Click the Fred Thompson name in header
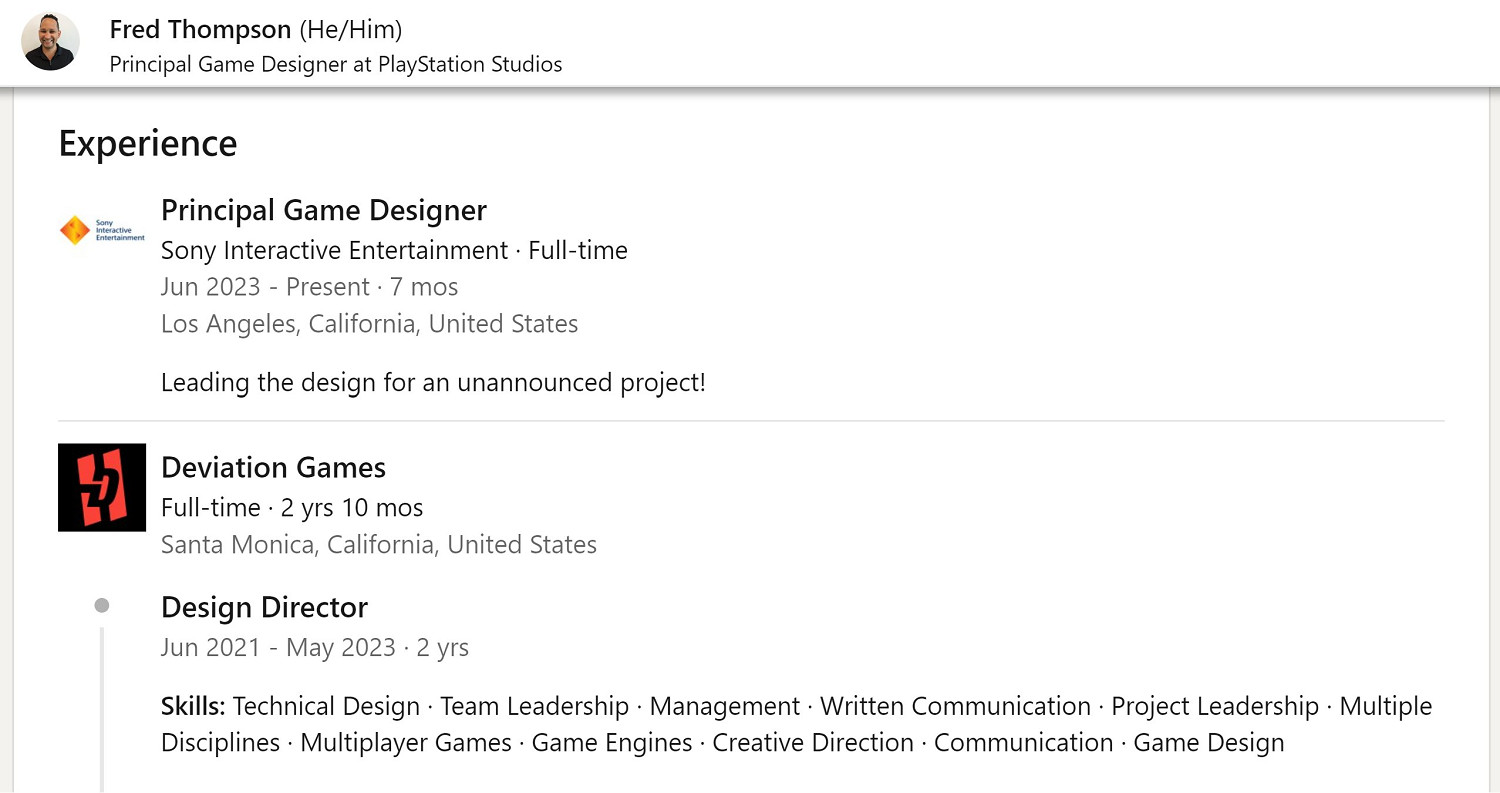The width and height of the screenshot is (1500, 793). point(200,30)
